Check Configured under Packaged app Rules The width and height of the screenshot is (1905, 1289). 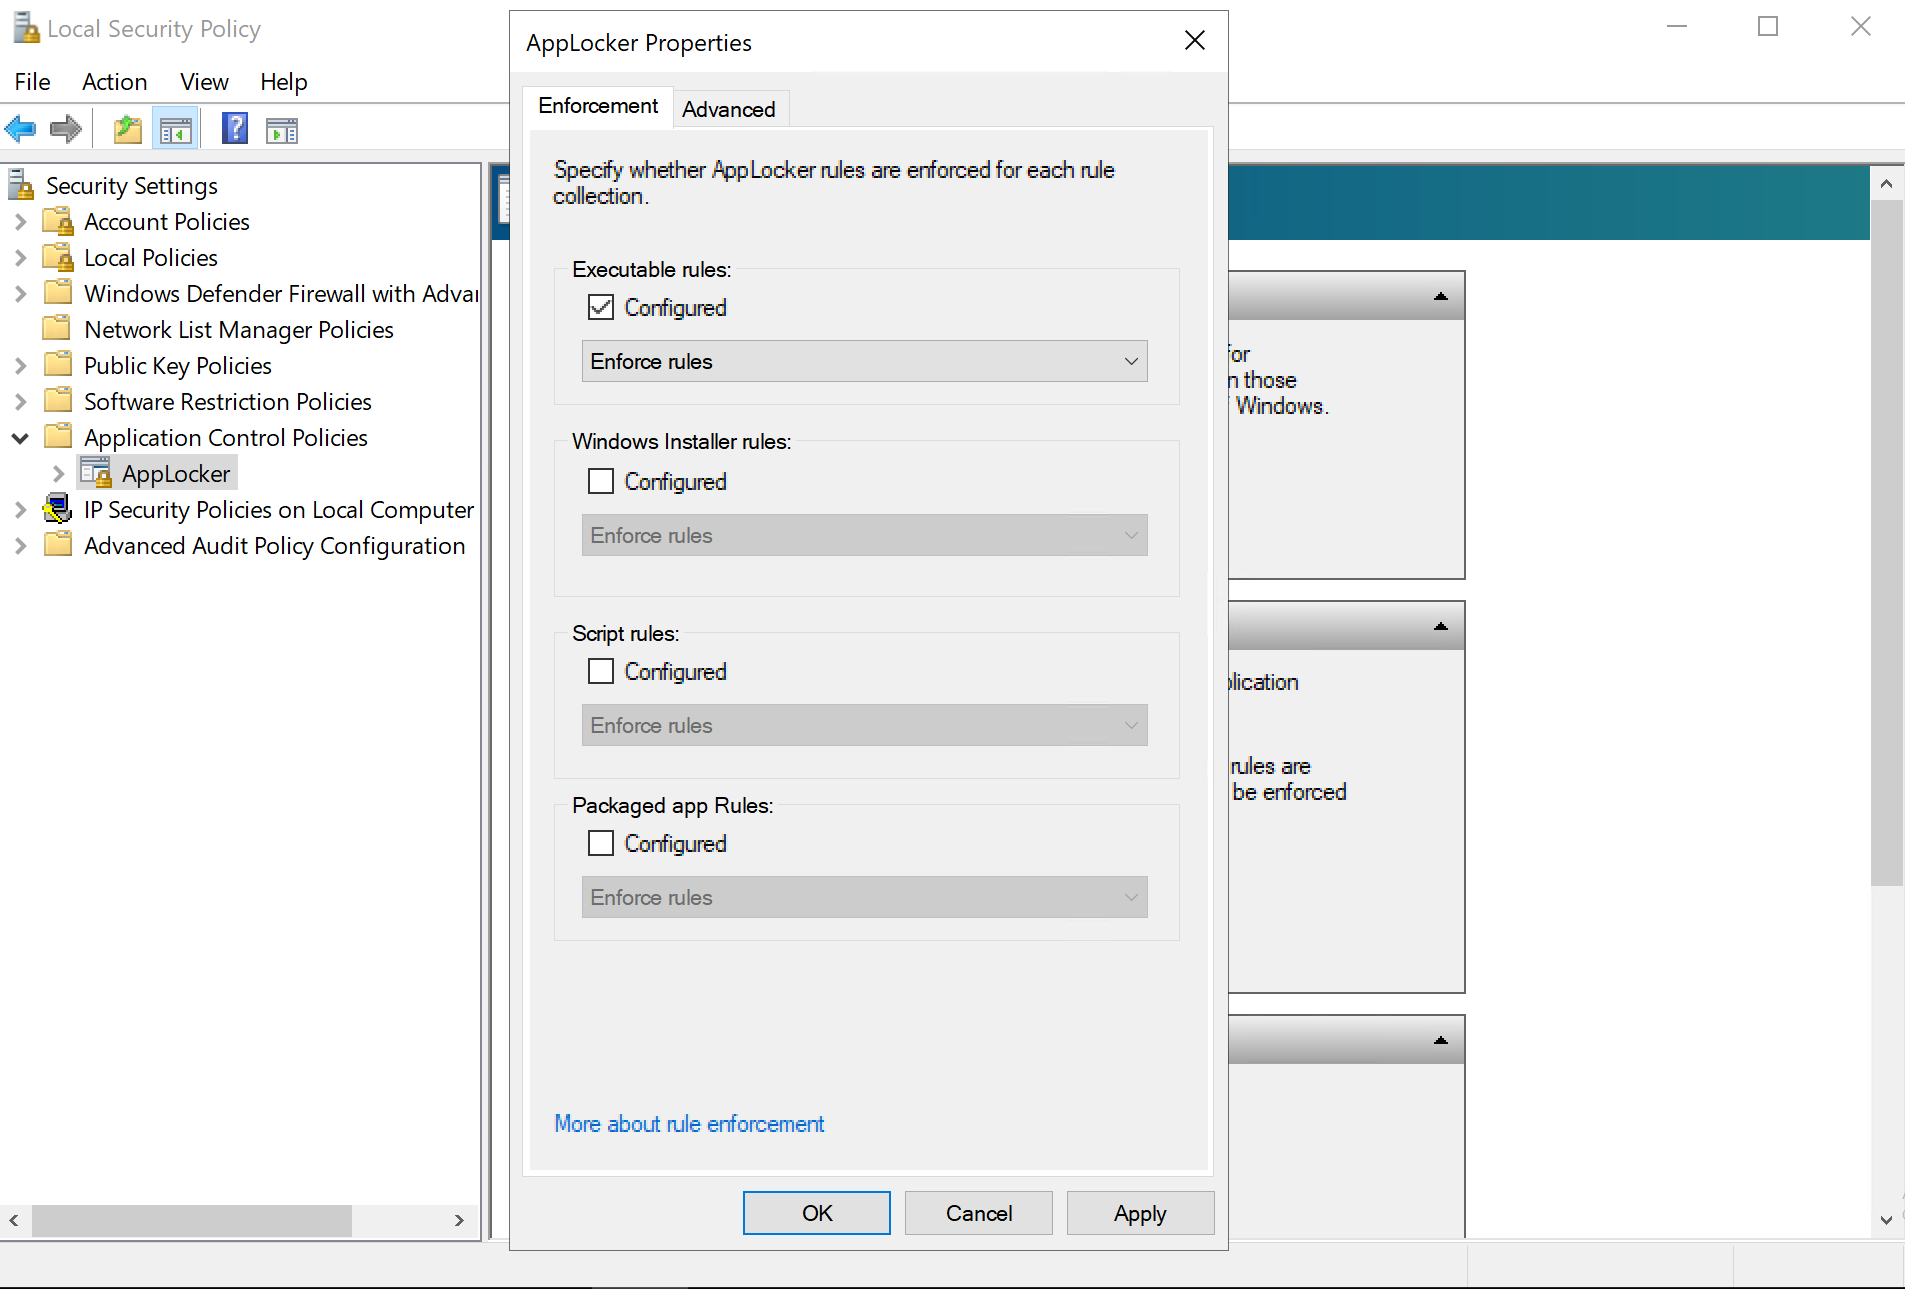601,843
